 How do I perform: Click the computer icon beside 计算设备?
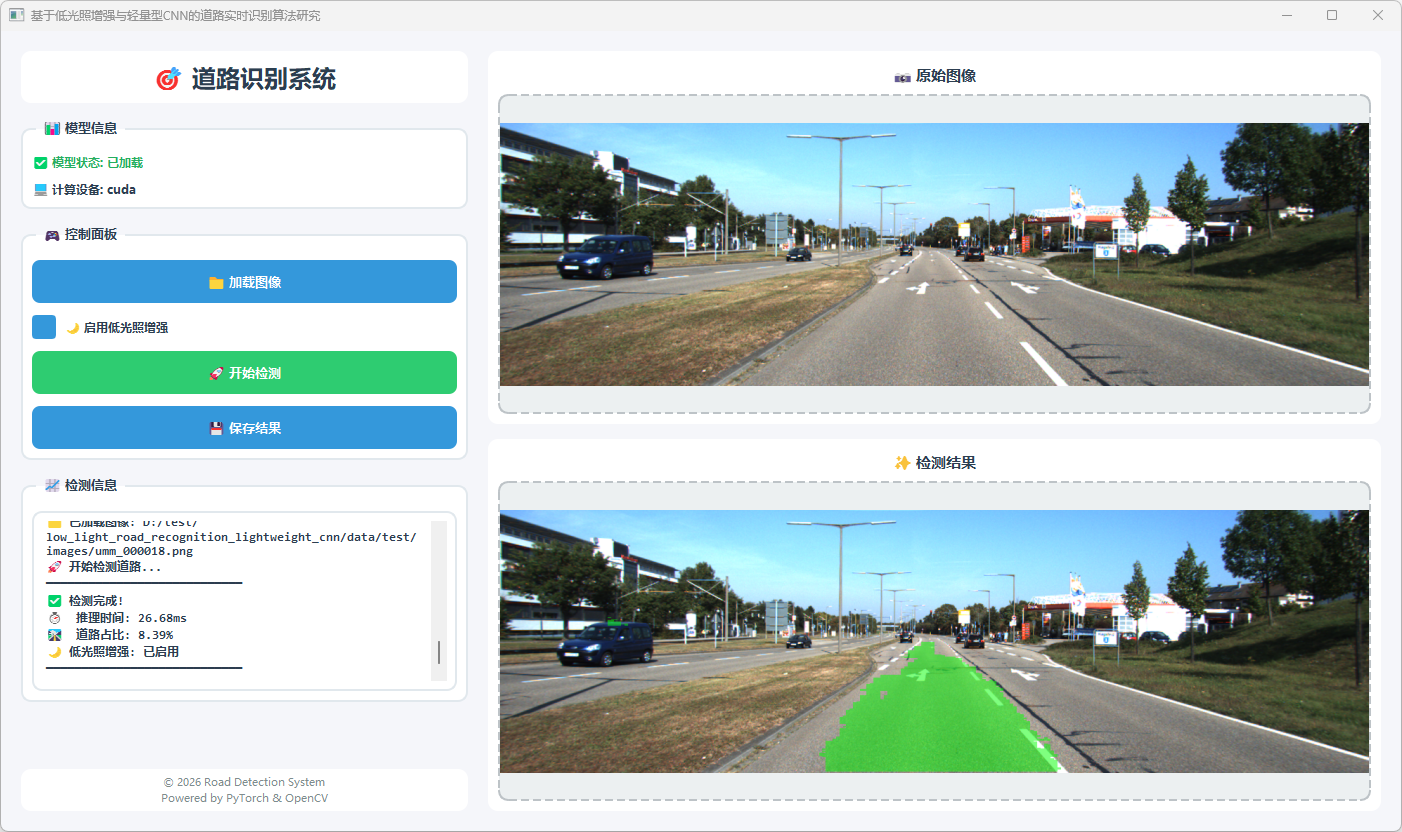point(41,190)
